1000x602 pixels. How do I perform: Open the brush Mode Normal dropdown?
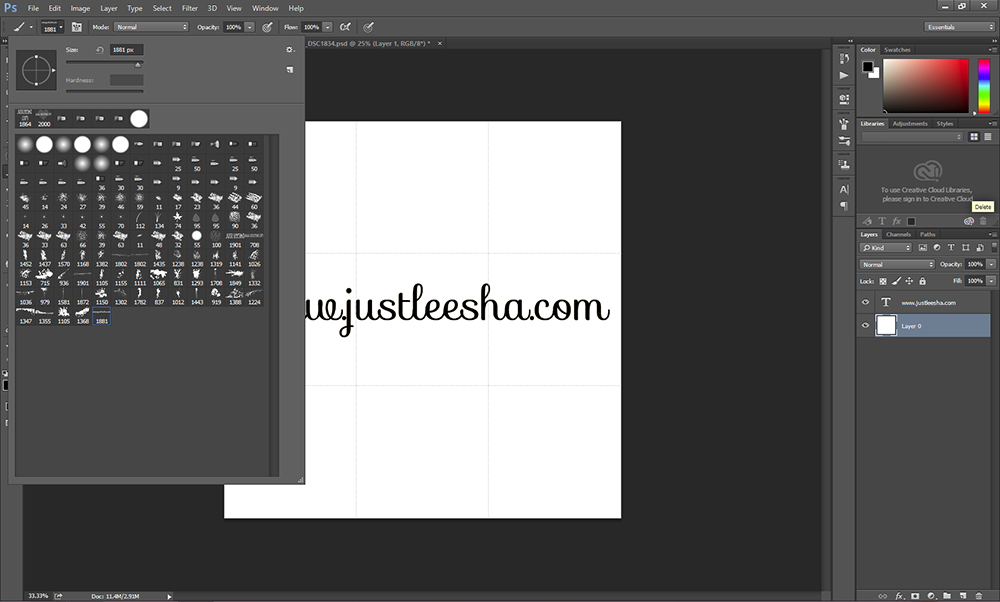click(151, 27)
